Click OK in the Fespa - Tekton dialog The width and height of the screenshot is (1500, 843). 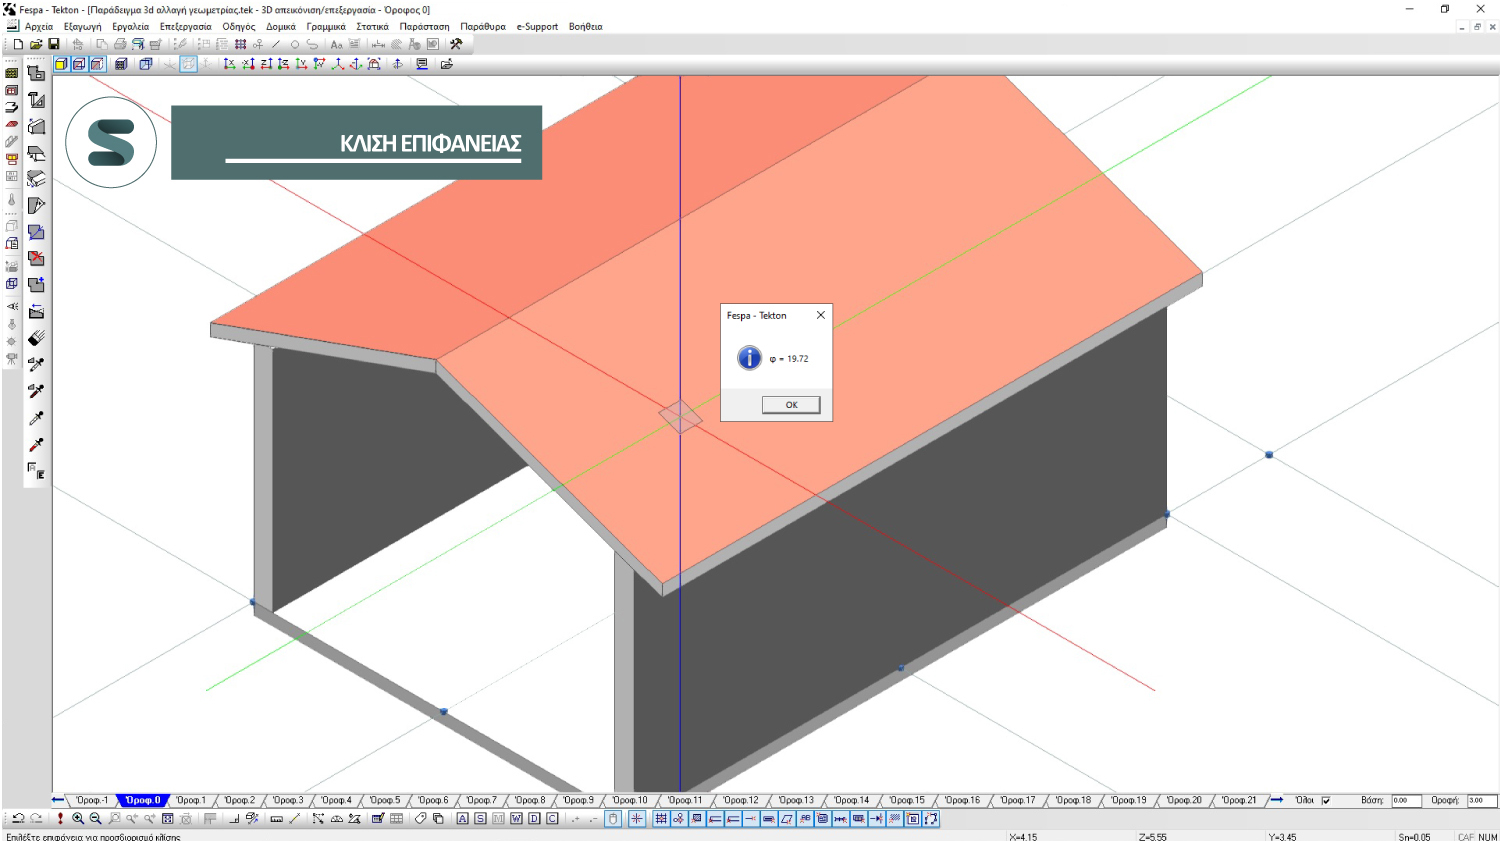click(x=790, y=405)
